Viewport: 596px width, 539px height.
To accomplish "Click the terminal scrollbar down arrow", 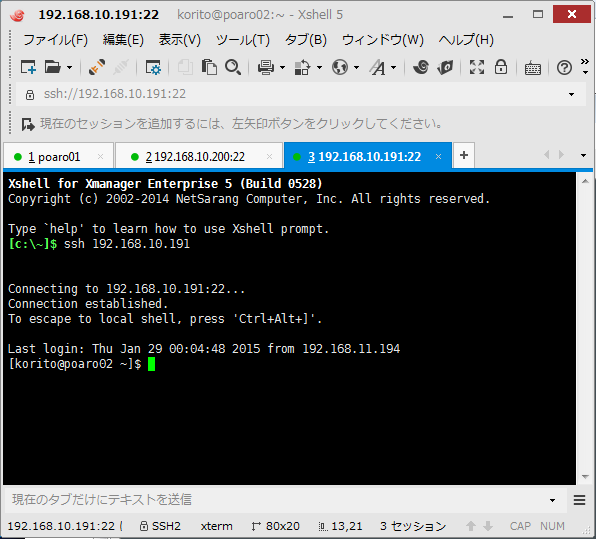I will pyautogui.click(x=585, y=476).
